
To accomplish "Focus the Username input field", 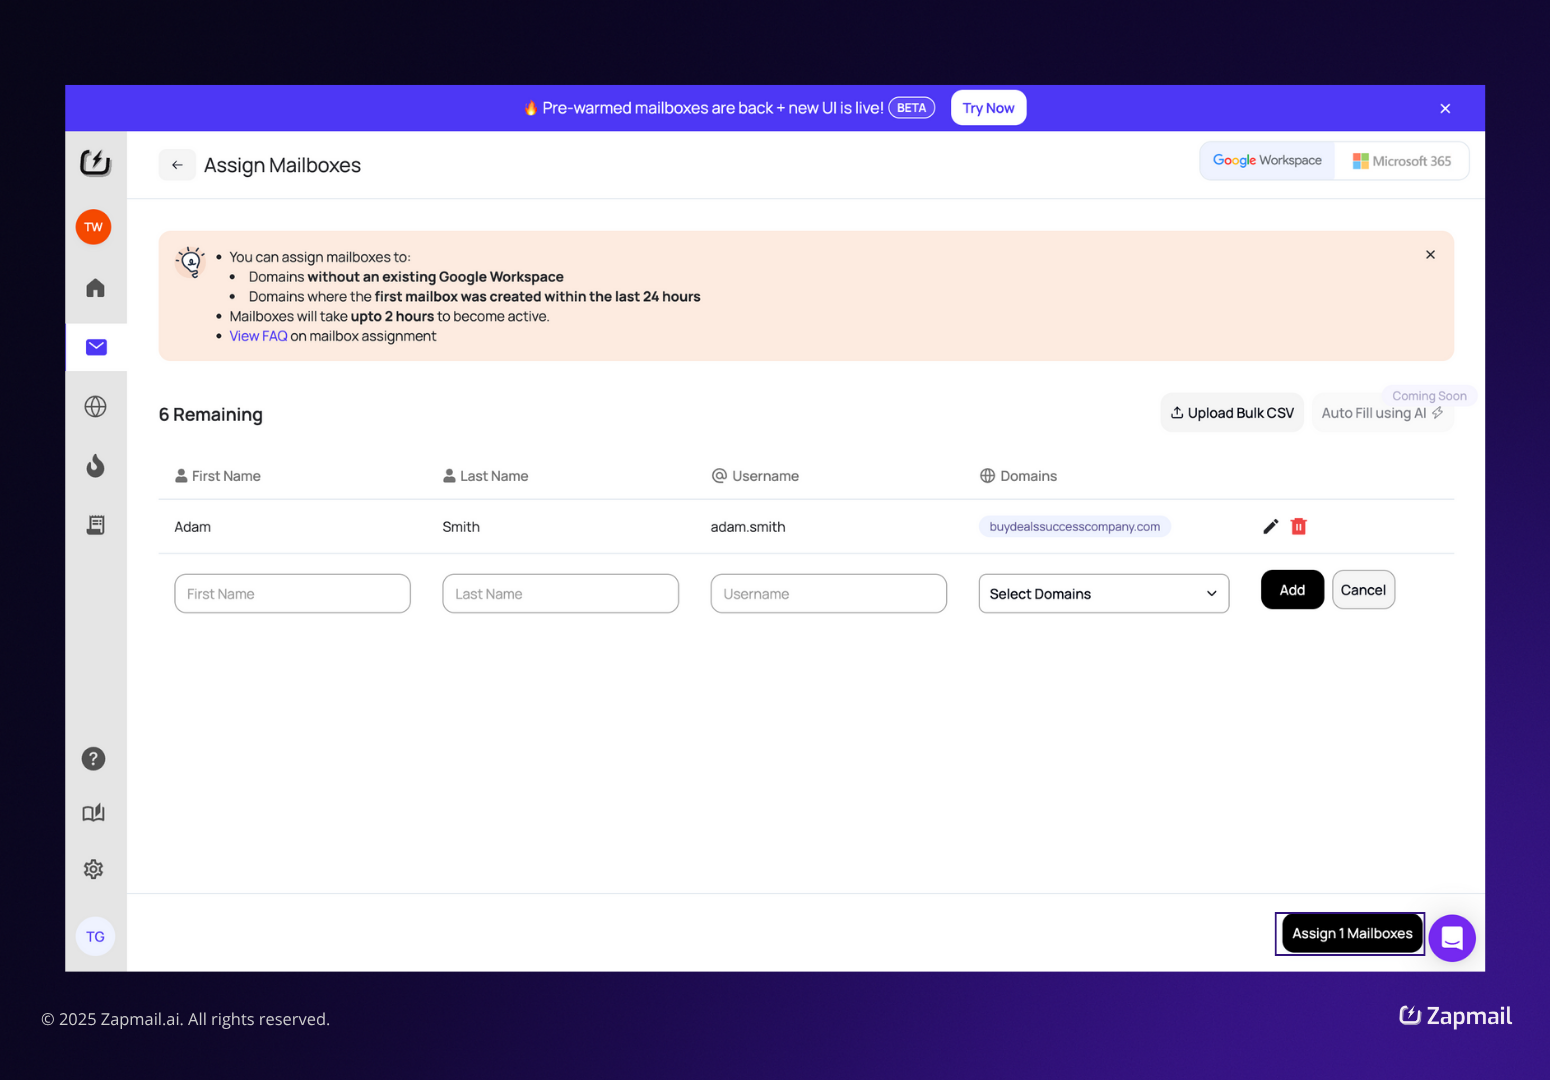I will pyautogui.click(x=828, y=593).
